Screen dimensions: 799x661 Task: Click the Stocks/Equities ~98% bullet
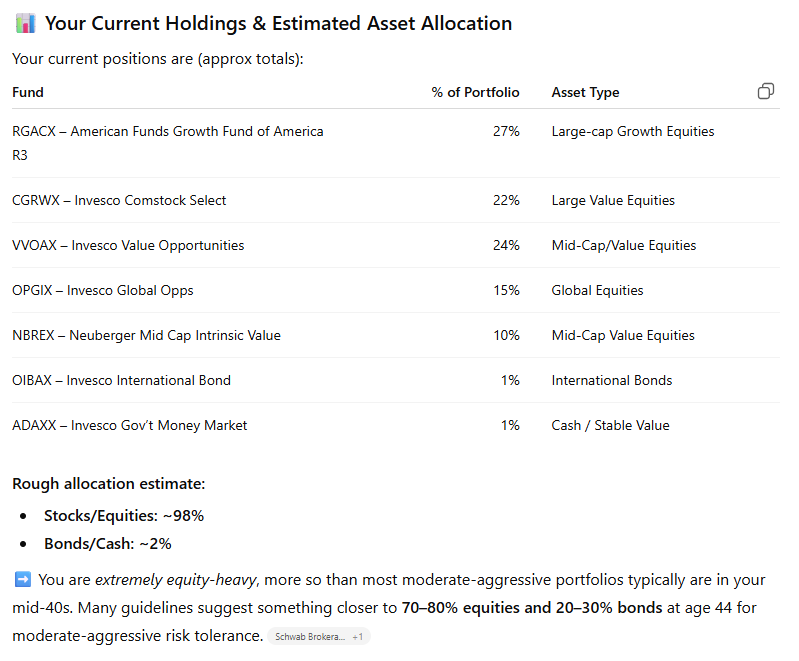click(124, 516)
